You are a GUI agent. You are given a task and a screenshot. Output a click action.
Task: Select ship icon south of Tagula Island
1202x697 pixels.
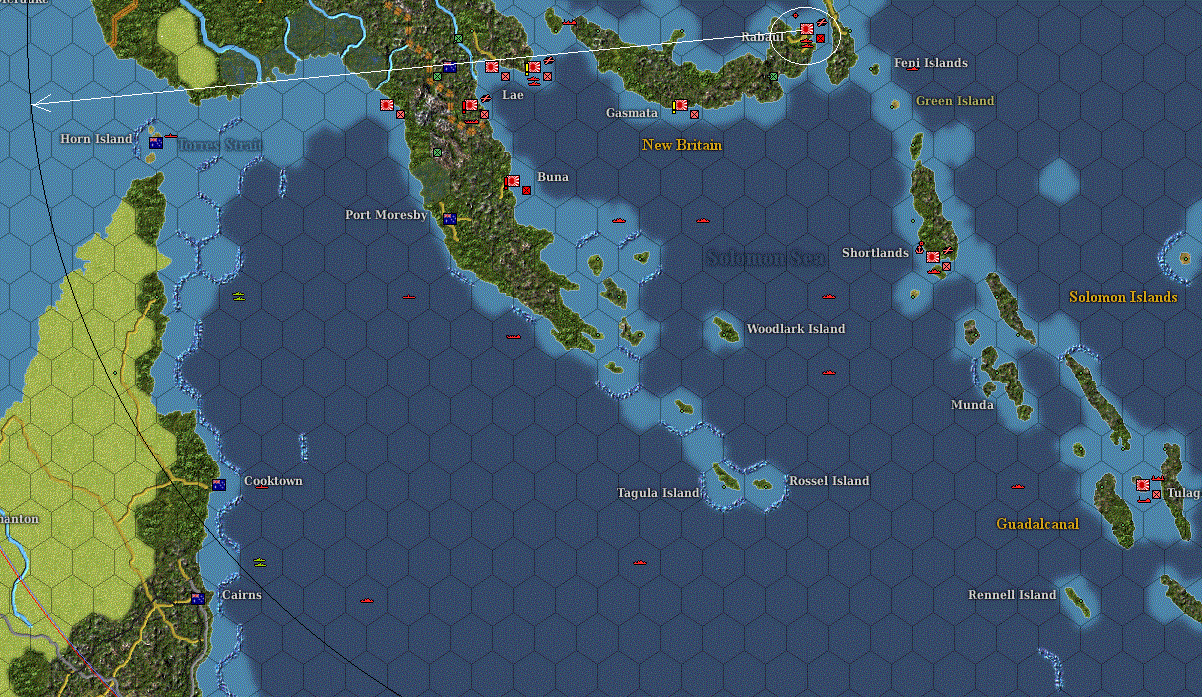click(x=639, y=562)
